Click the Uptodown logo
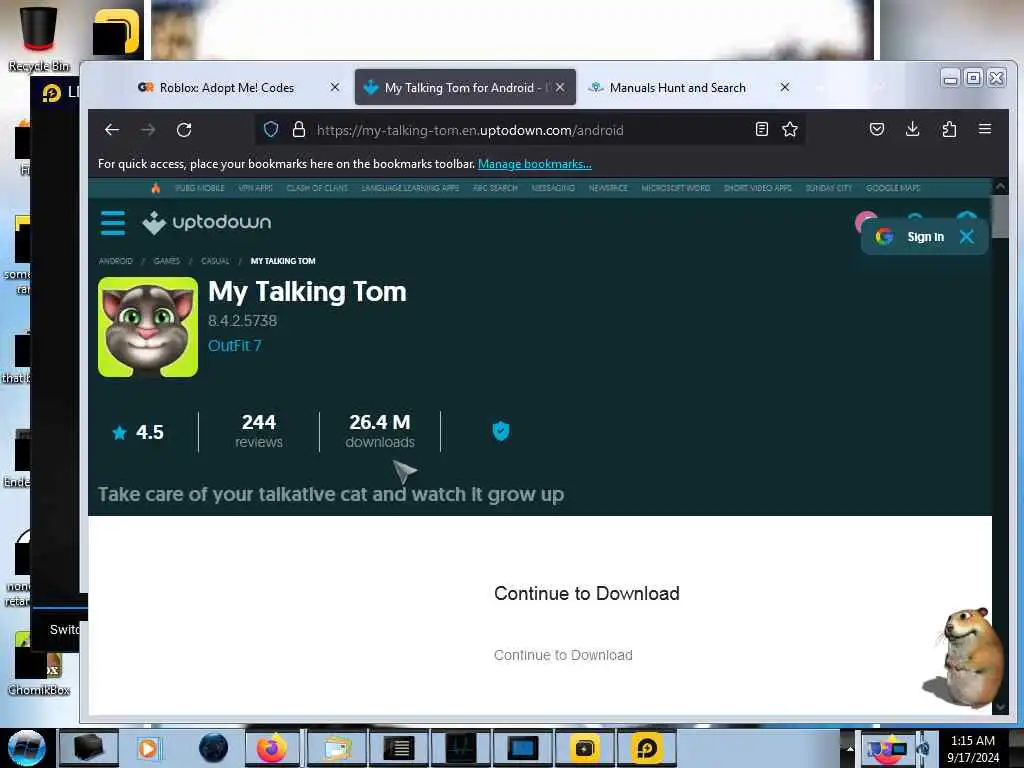 pyautogui.click(x=206, y=223)
